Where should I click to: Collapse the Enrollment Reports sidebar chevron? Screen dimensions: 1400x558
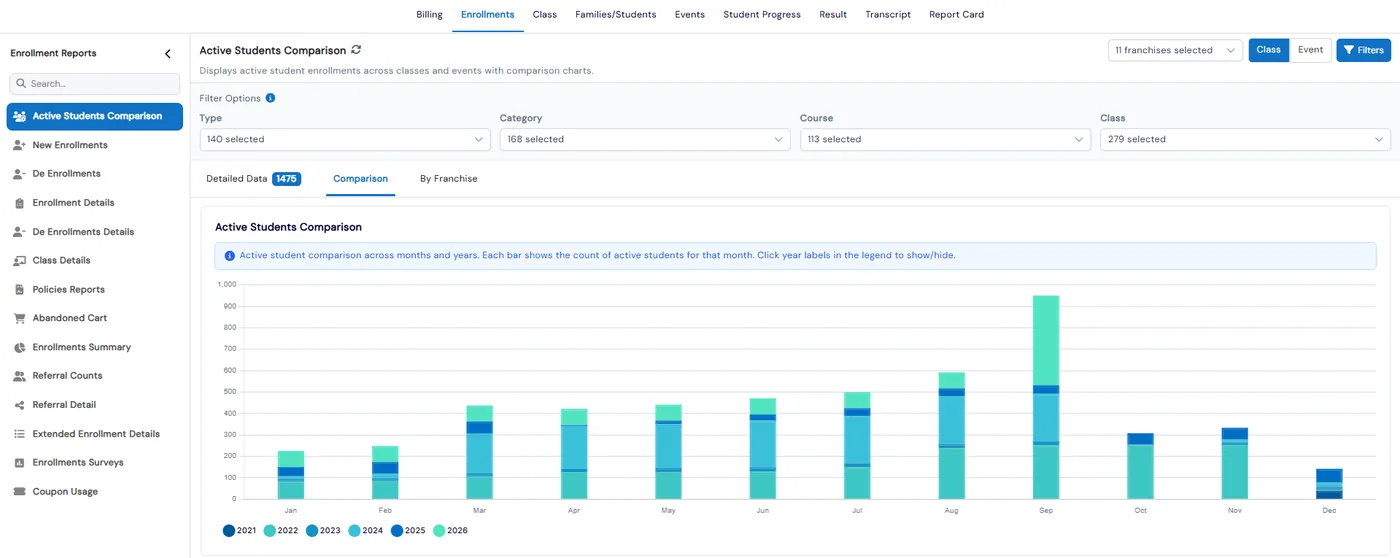(167, 54)
